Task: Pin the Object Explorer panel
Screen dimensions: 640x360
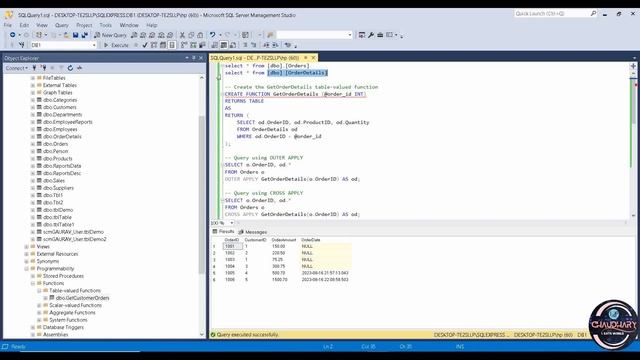Action: point(194,58)
